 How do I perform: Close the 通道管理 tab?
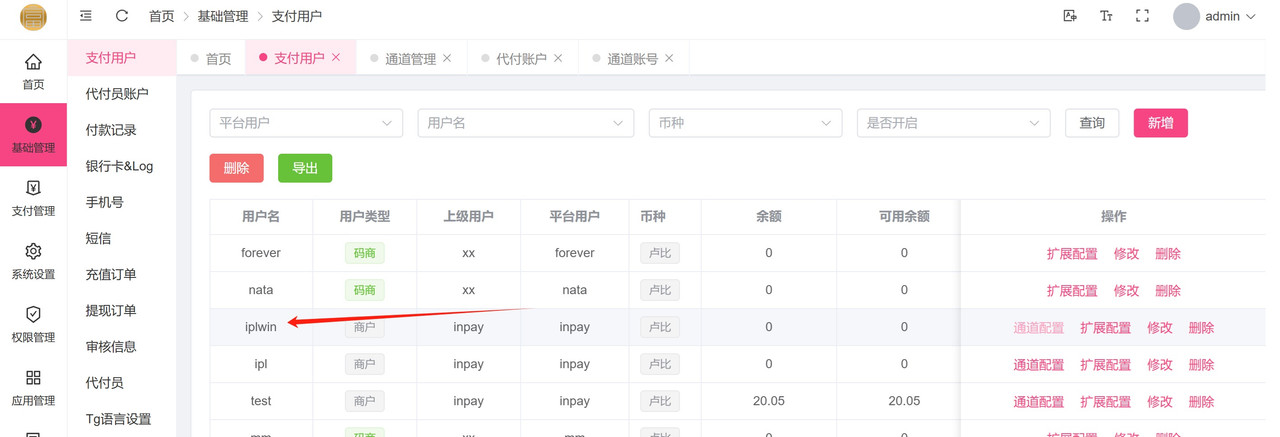[x=447, y=58]
